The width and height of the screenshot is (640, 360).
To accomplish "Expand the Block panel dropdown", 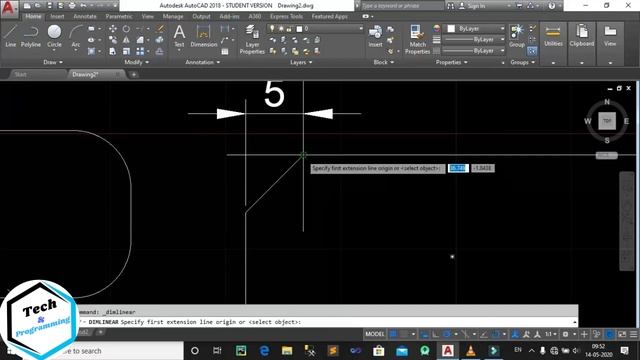I will pyautogui.click(x=384, y=62).
